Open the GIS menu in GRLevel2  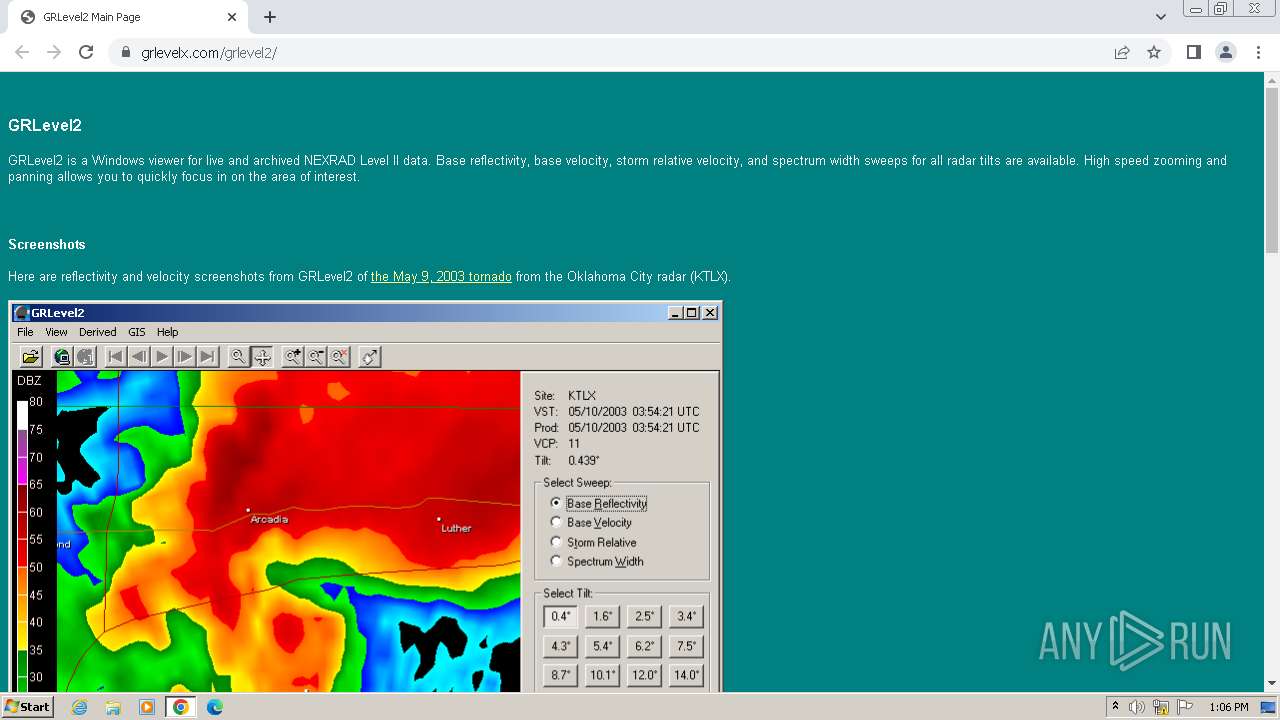[136, 332]
